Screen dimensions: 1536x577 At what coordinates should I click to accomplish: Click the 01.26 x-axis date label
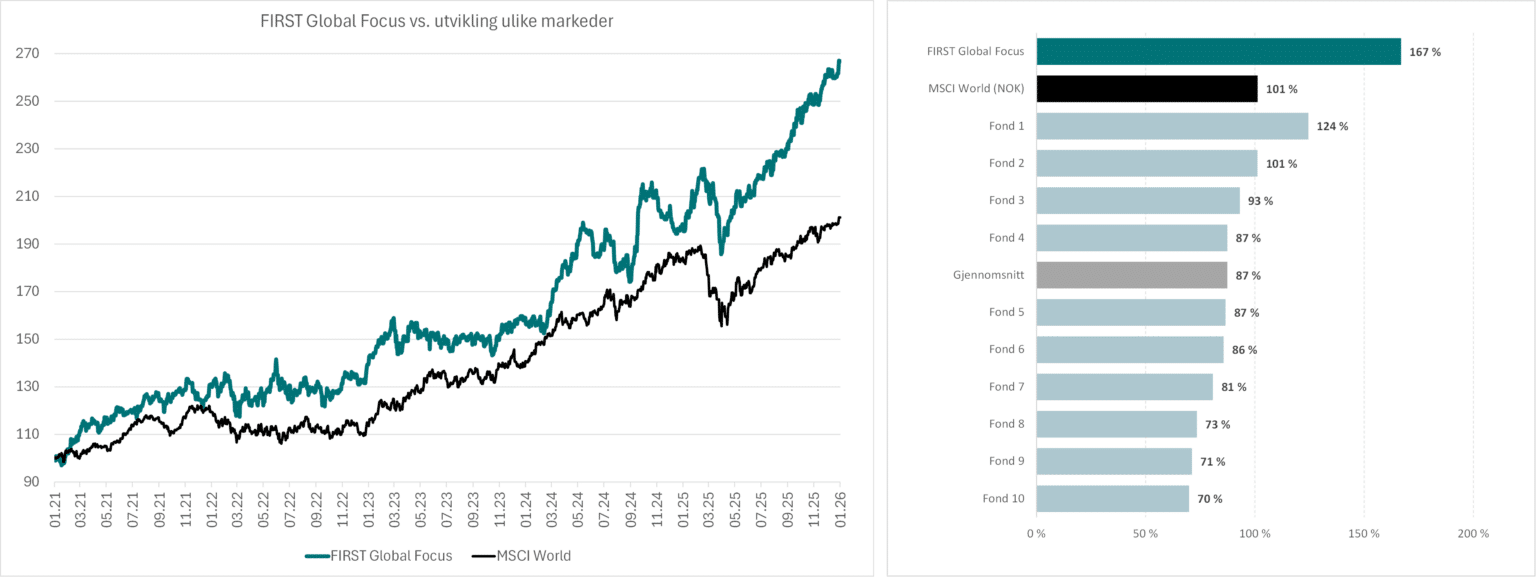(x=838, y=507)
